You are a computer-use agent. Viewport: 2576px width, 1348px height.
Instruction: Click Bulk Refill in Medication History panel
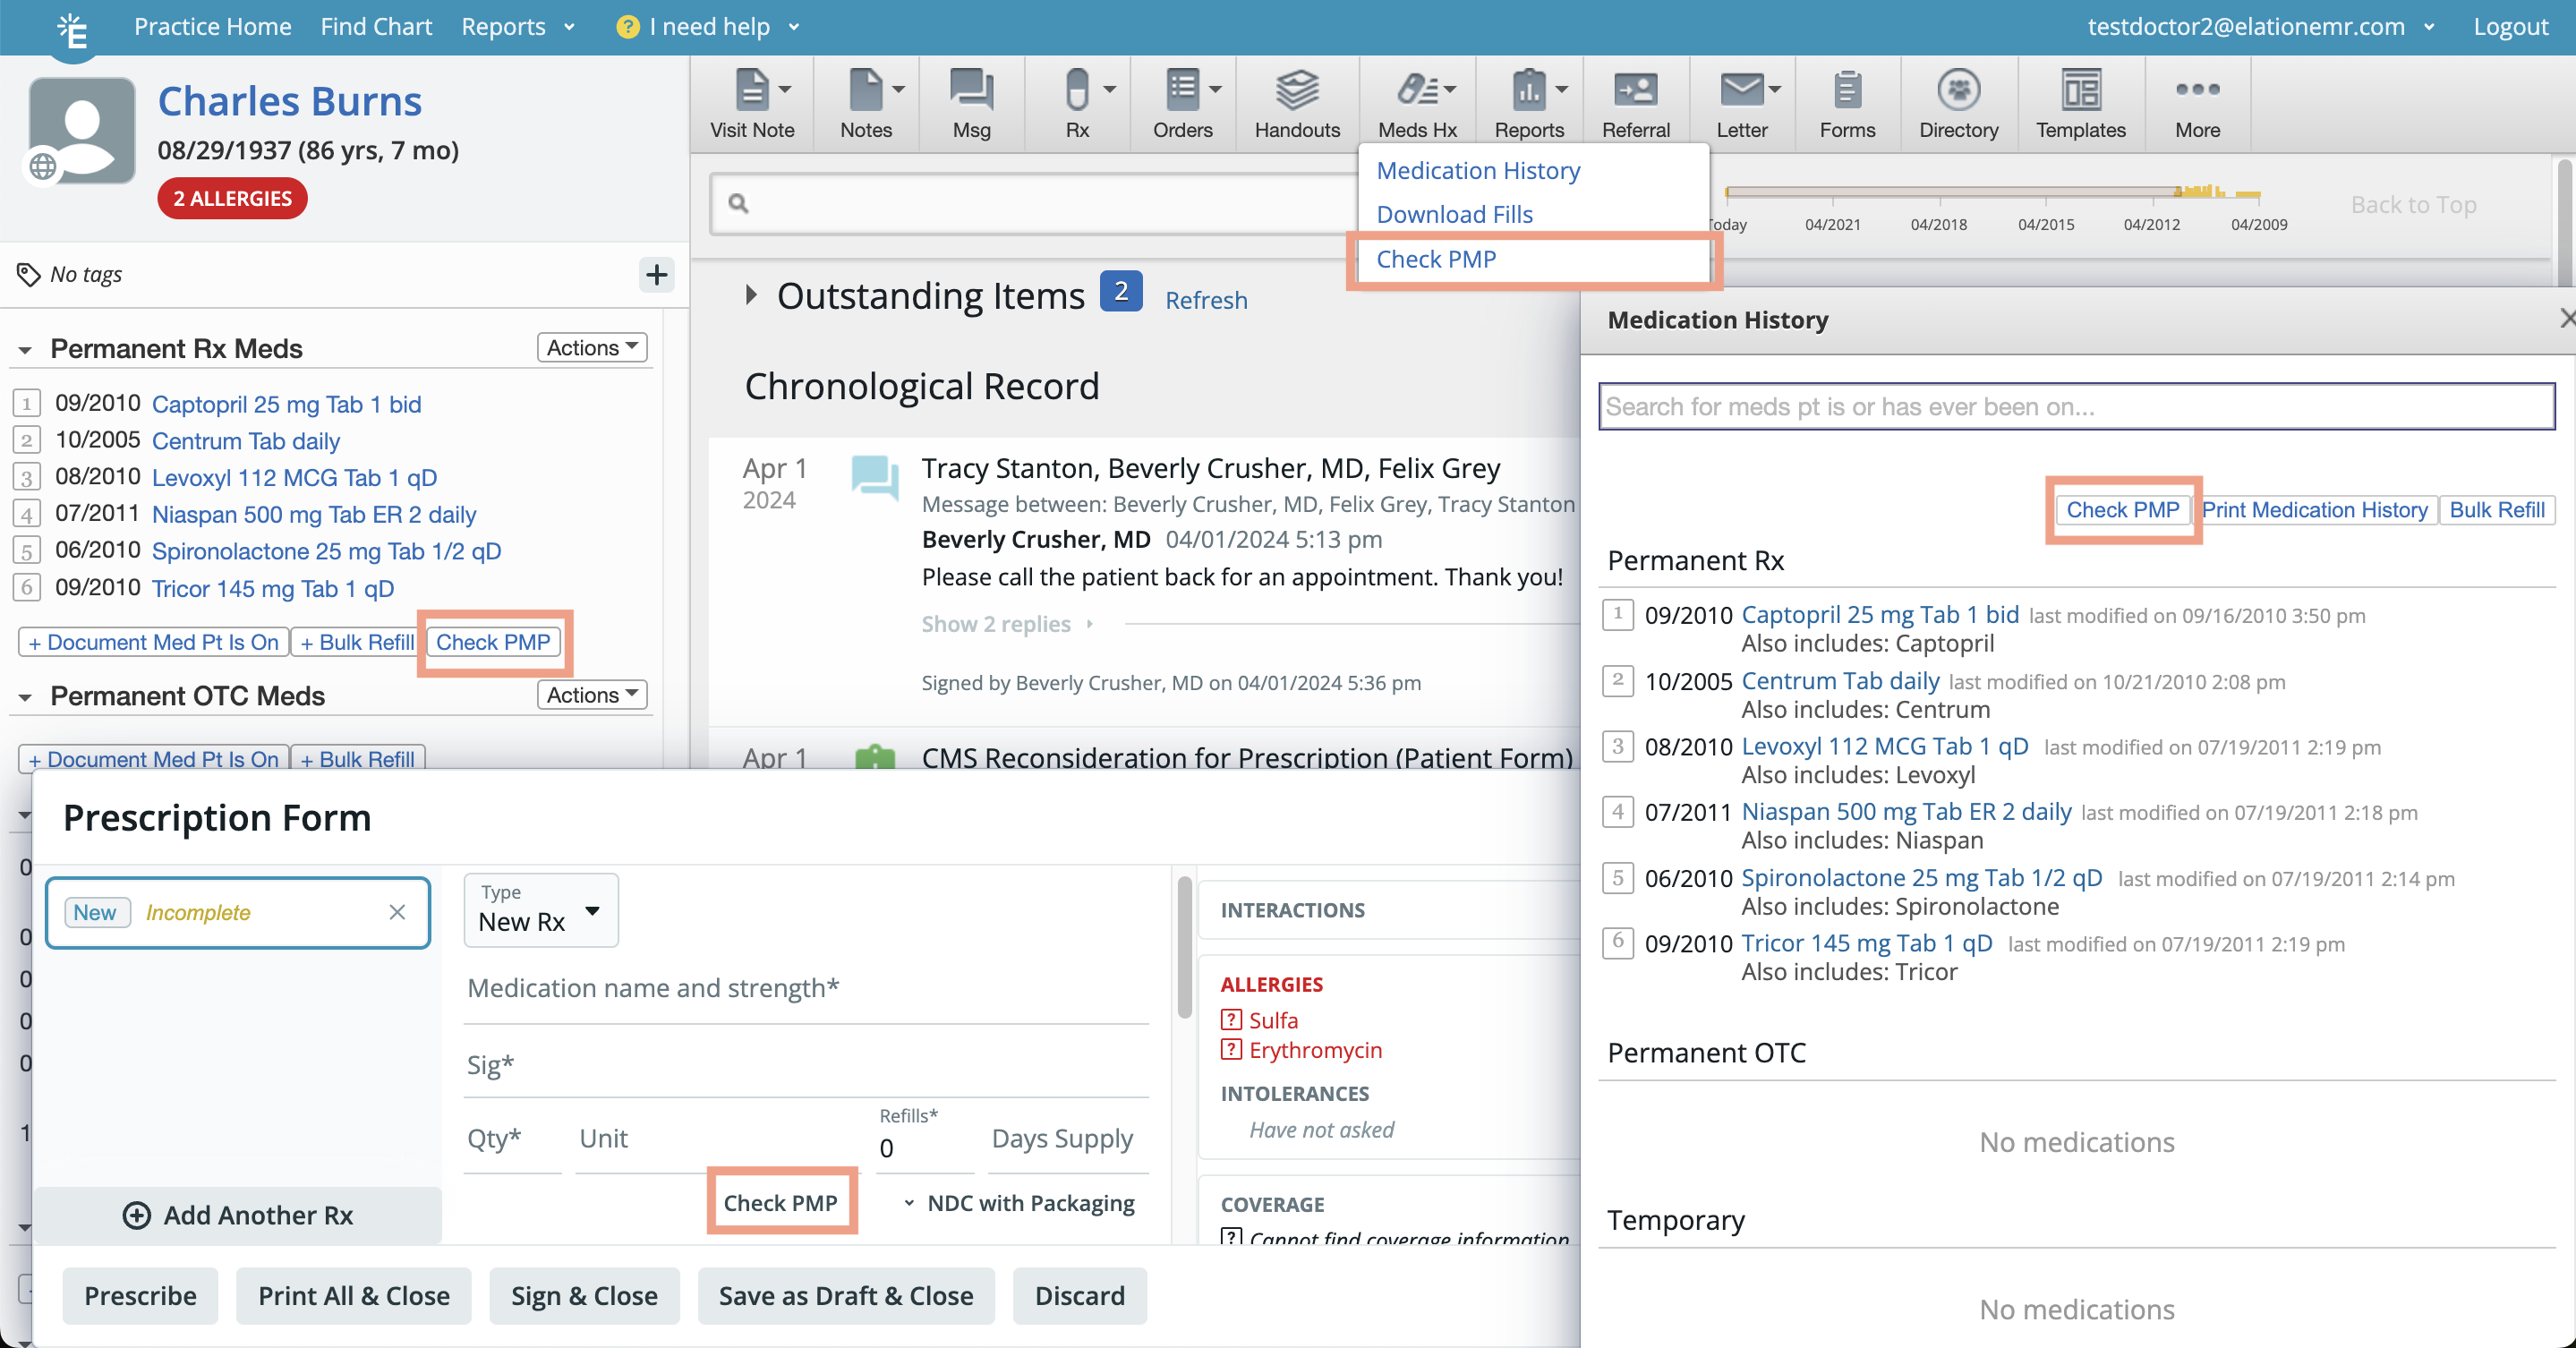pyautogui.click(x=2497, y=510)
